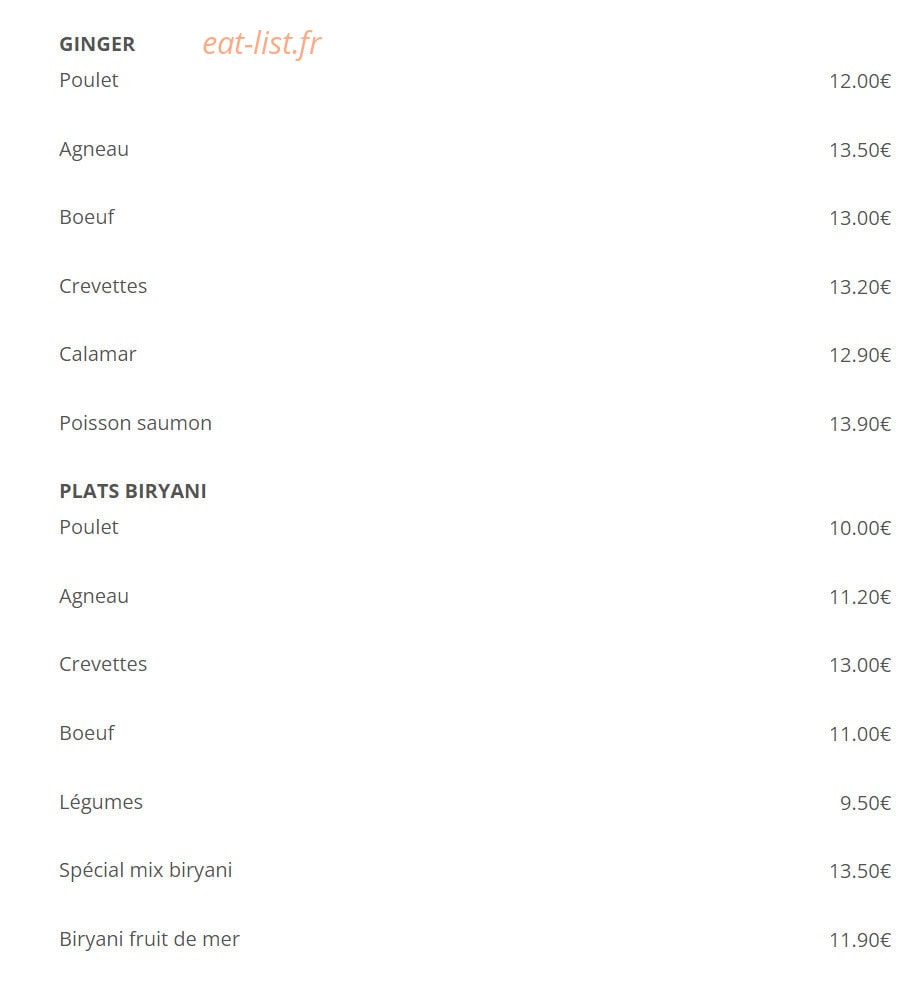Select the Spécial mix biryani dish
Screen dimensions: 921x996
(145, 871)
